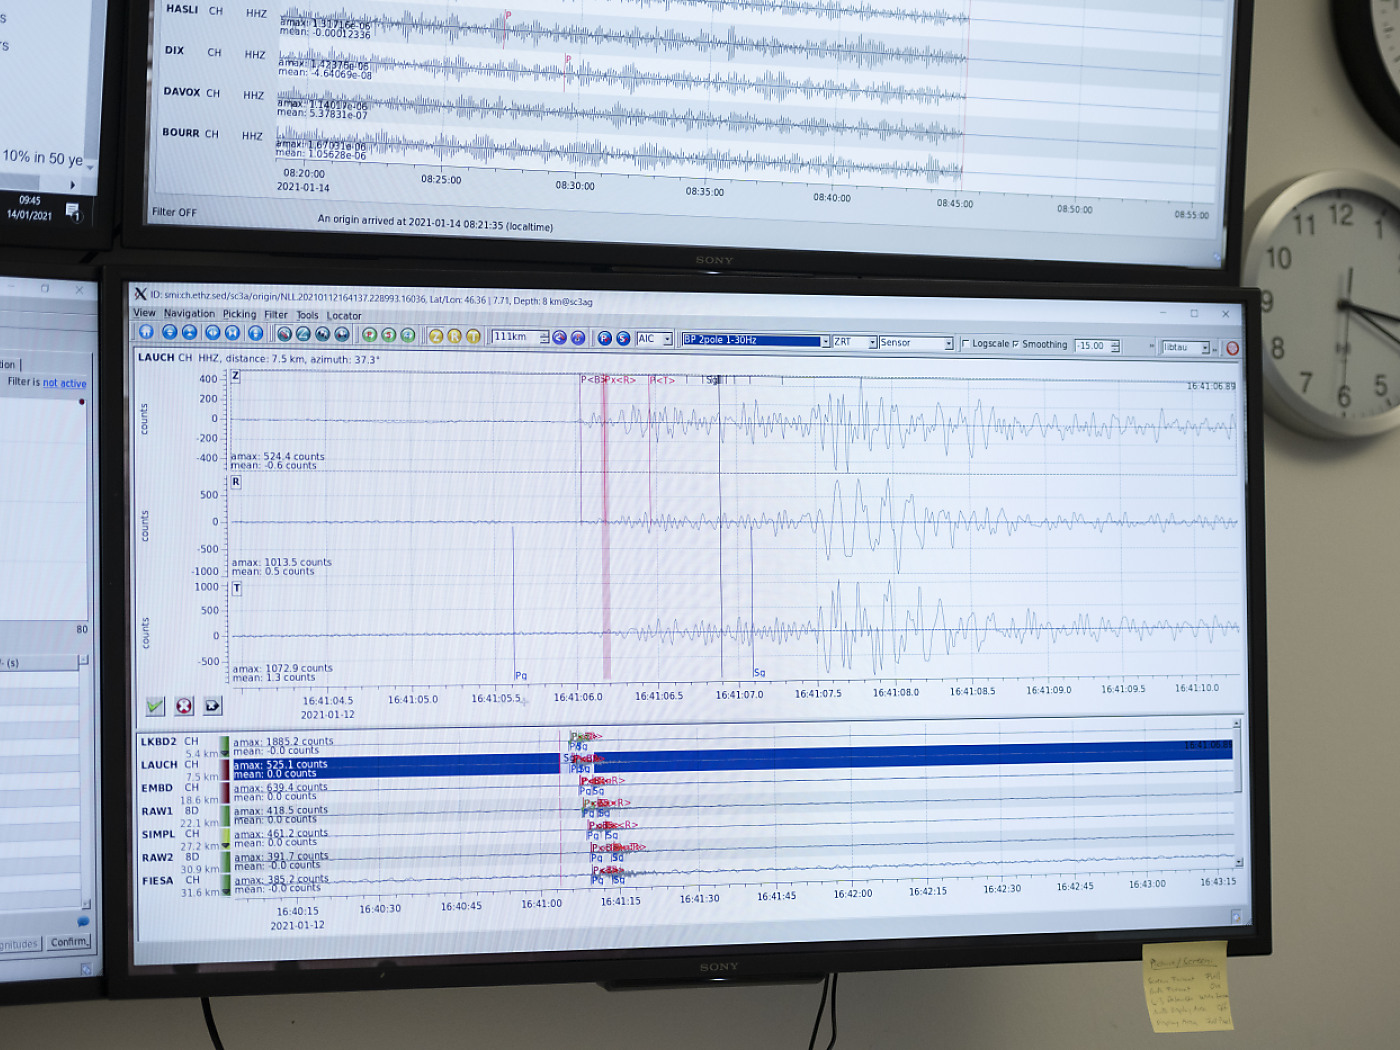
Task: Click the red circle icon beside libtau
Action: pyautogui.click(x=1232, y=348)
